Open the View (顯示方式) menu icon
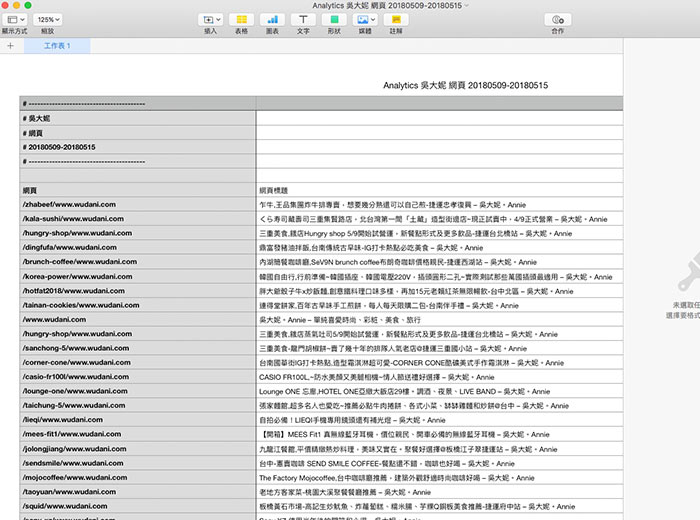 coord(16,20)
